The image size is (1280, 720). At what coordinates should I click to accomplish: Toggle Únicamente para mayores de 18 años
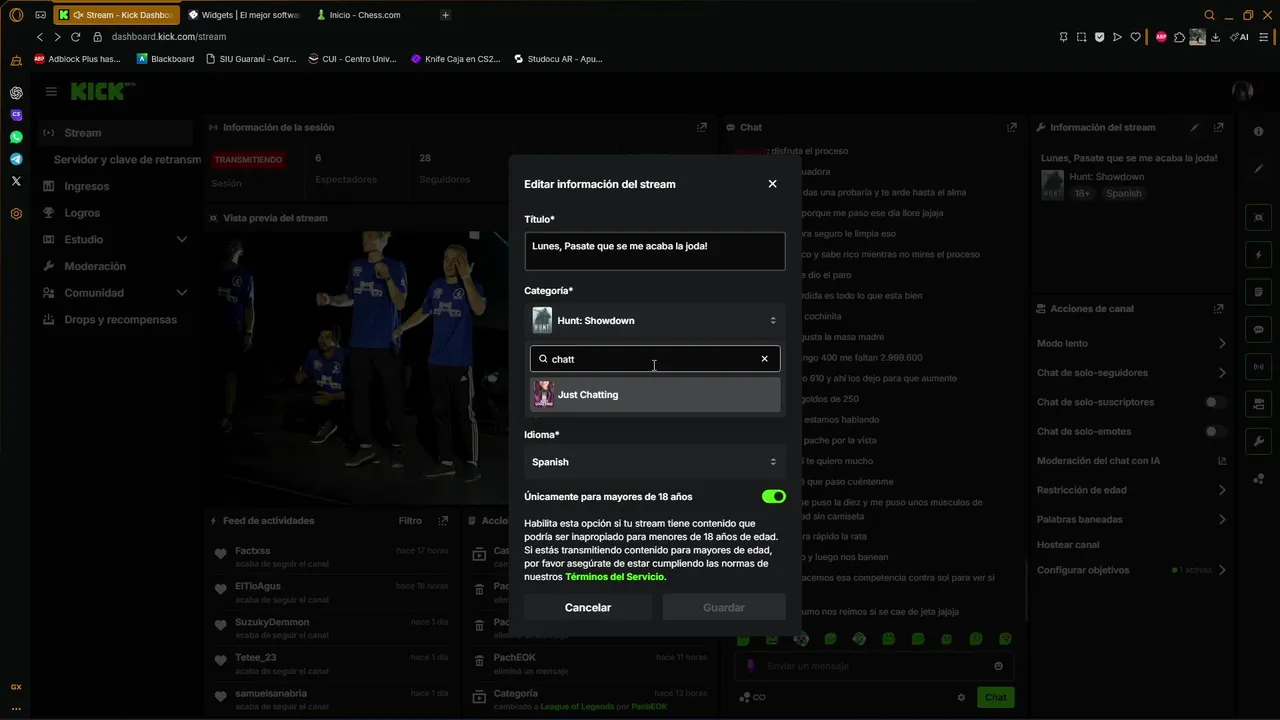773,497
